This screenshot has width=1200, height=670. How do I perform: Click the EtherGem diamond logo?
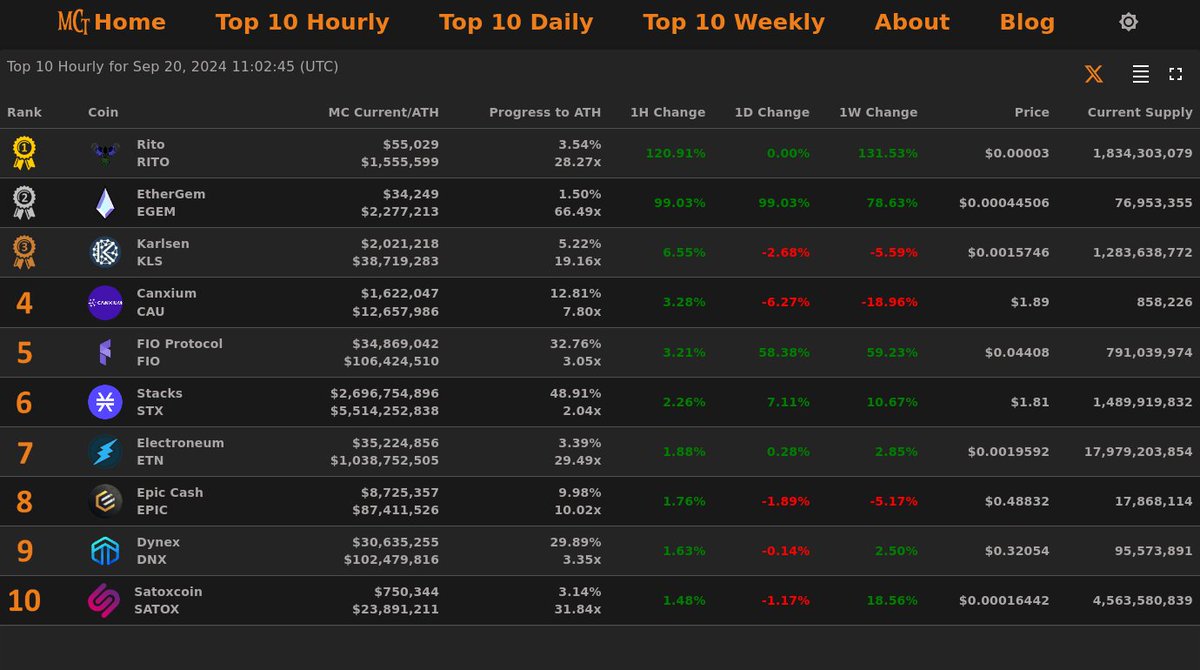105,203
